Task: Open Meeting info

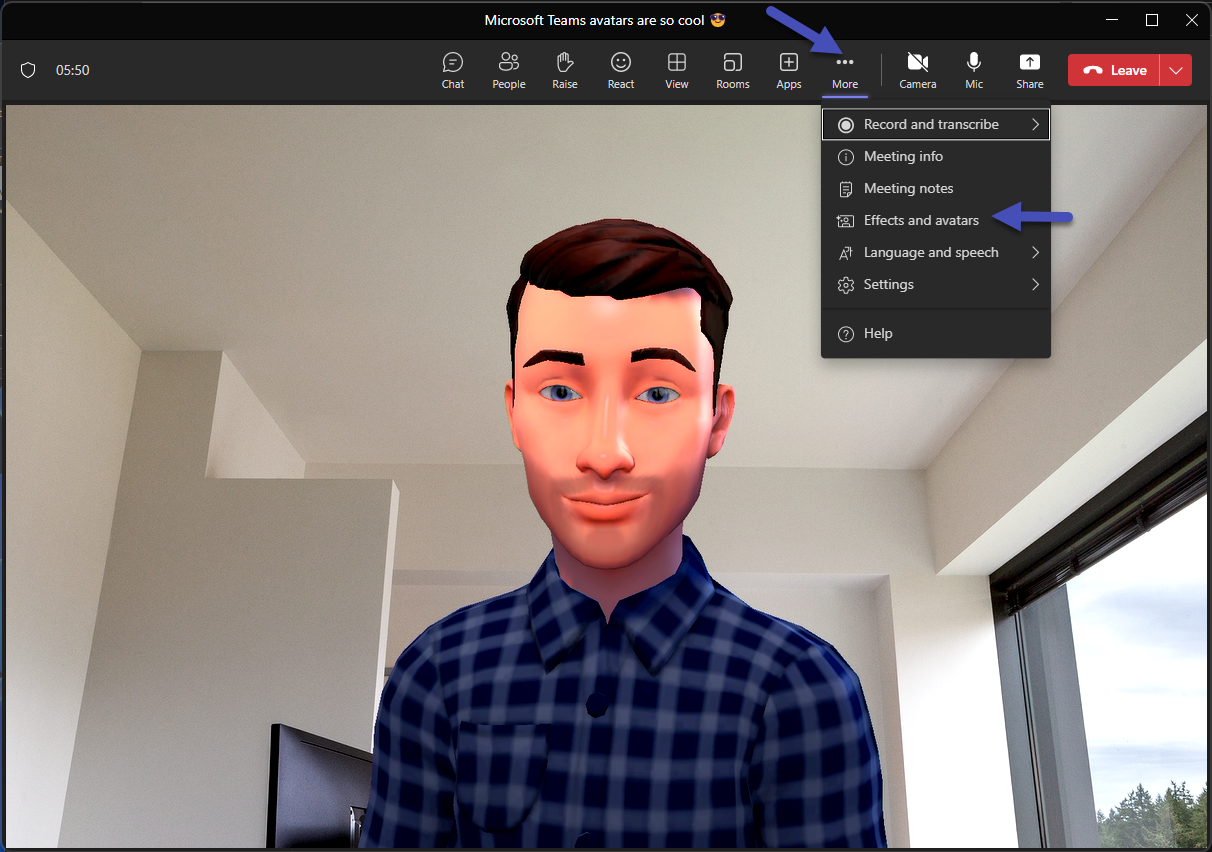Action: 903,156
